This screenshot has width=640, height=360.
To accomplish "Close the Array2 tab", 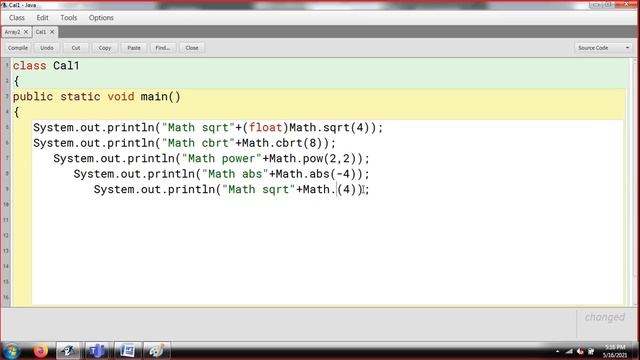I will point(26,32).
